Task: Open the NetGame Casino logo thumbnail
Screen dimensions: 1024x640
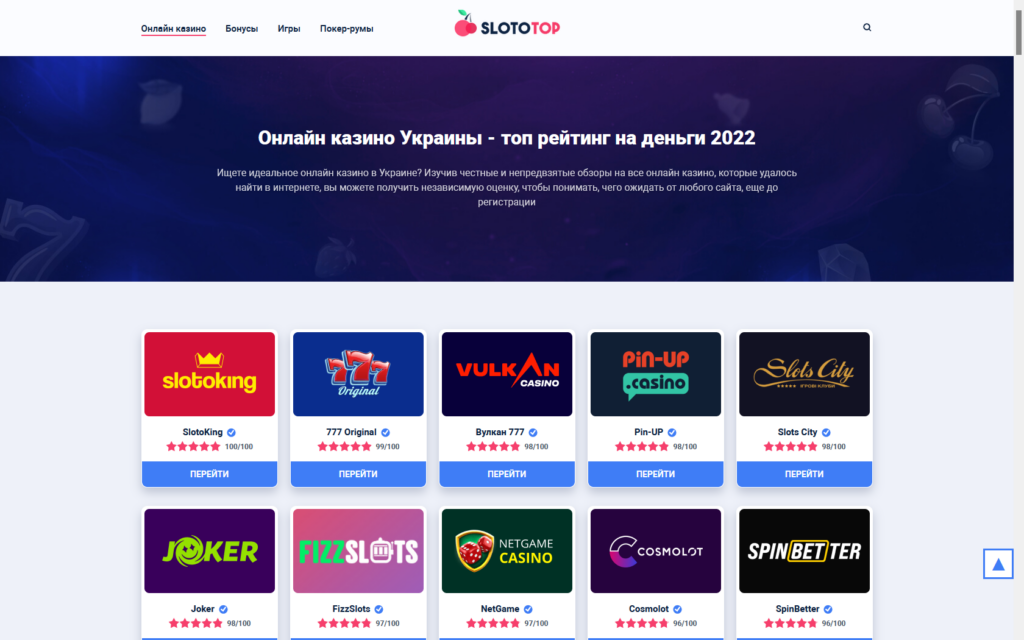Action: coord(507,551)
